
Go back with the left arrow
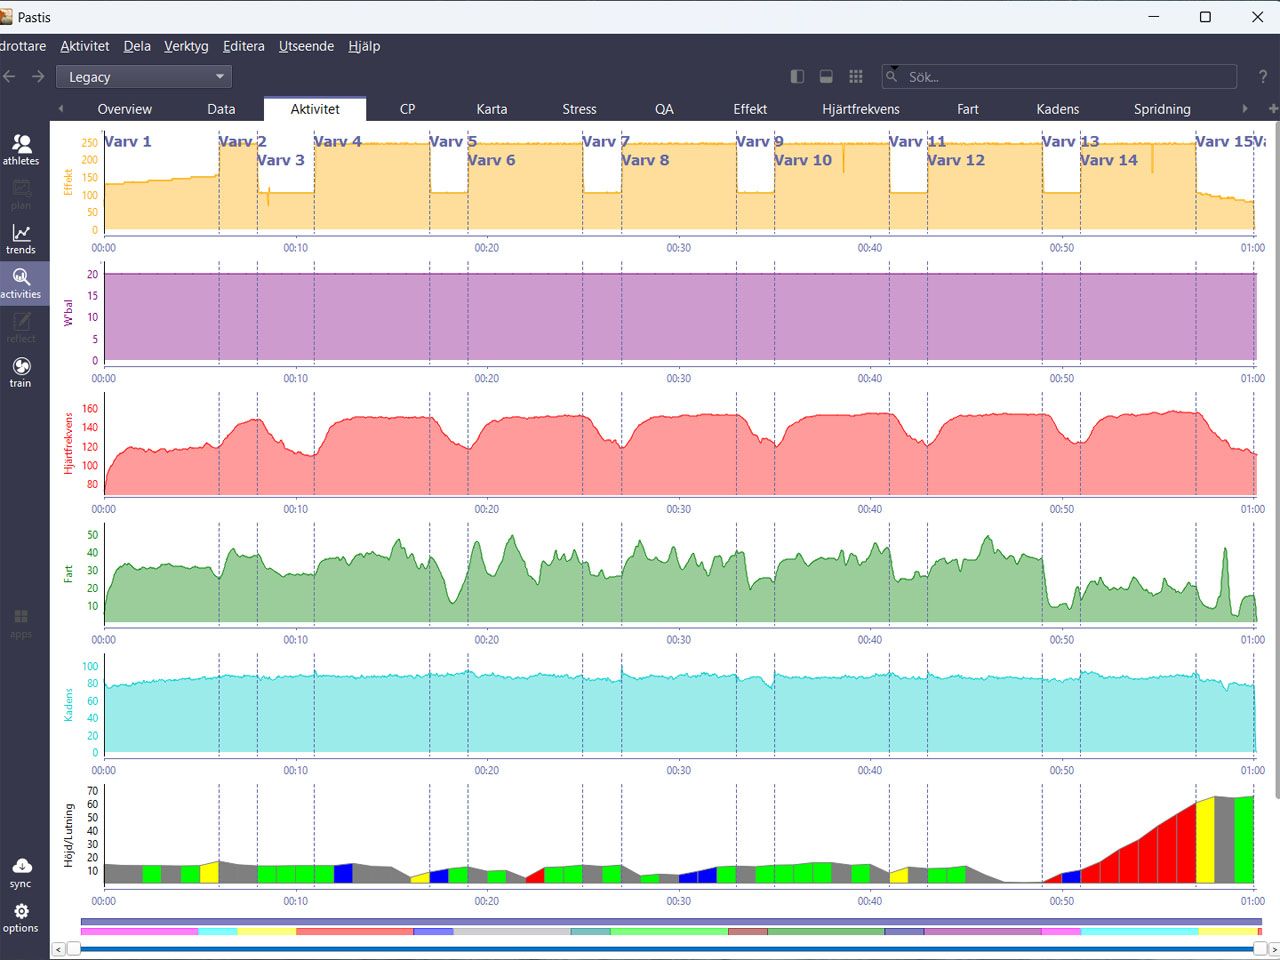tap(10, 77)
